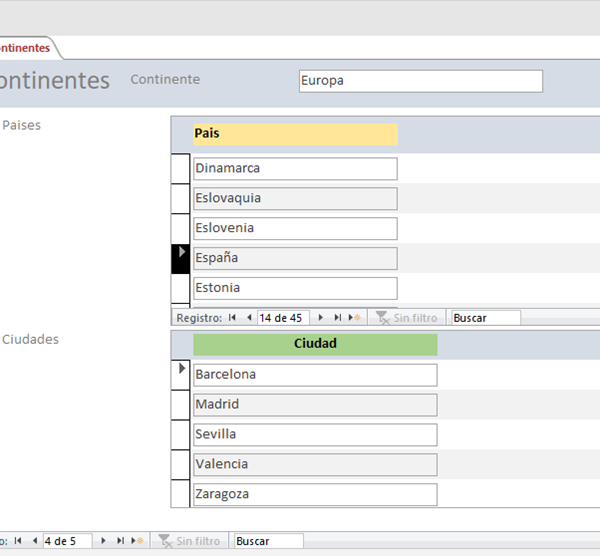The width and height of the screenshot is (600, 556).
Task: Click Sin filtro in bottom navigator
Action: [189, 541]
